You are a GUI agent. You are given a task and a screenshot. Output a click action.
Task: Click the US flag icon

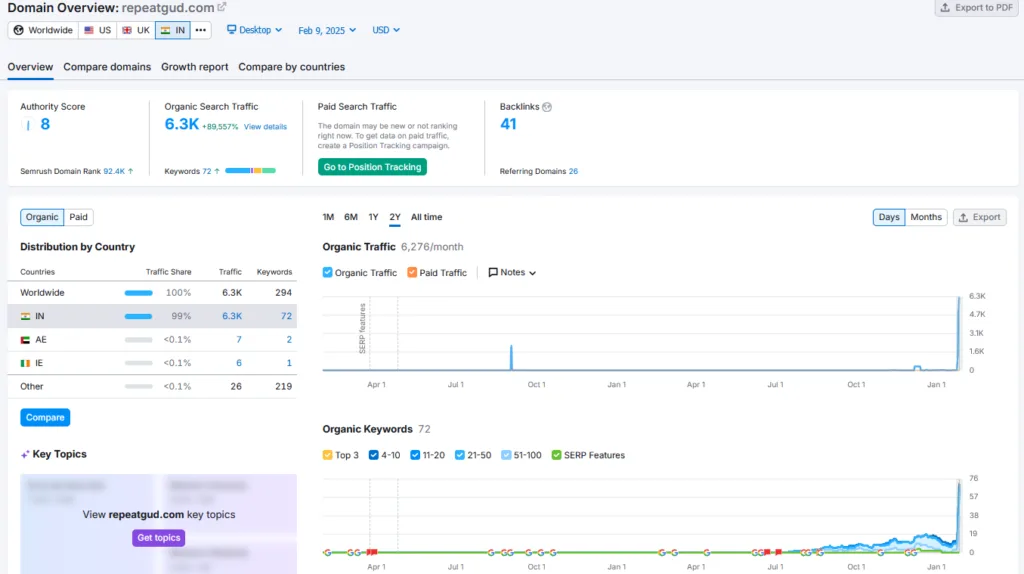point(89,30)
